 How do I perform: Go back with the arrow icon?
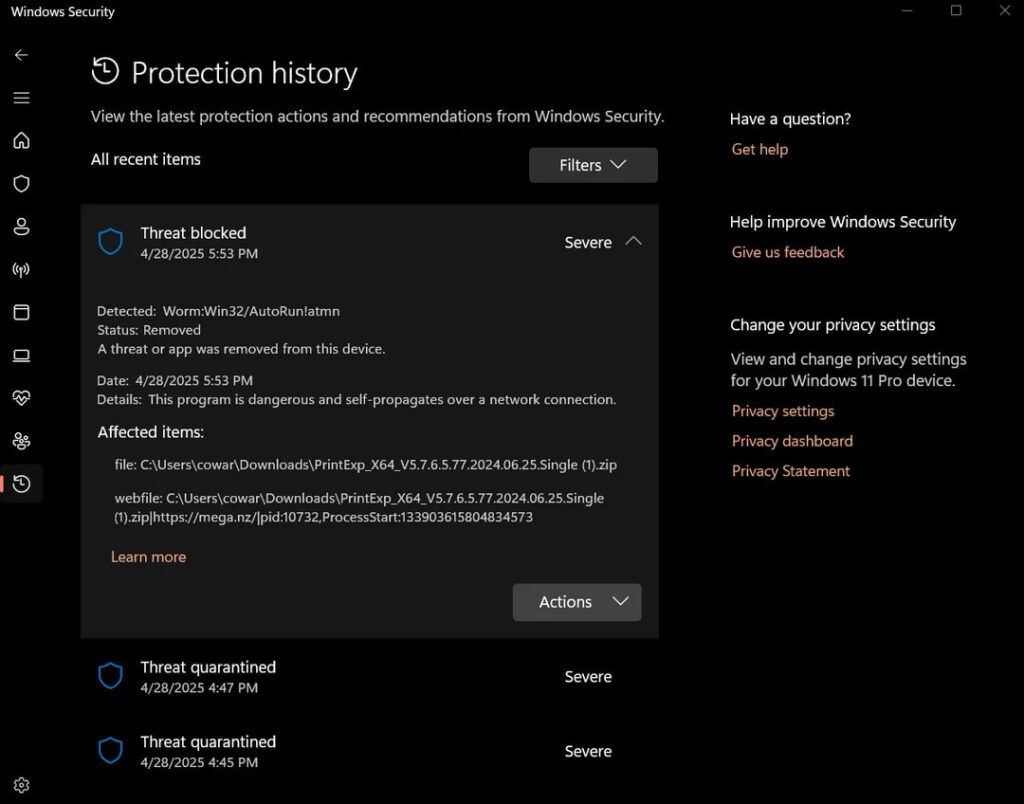point(21,55)
